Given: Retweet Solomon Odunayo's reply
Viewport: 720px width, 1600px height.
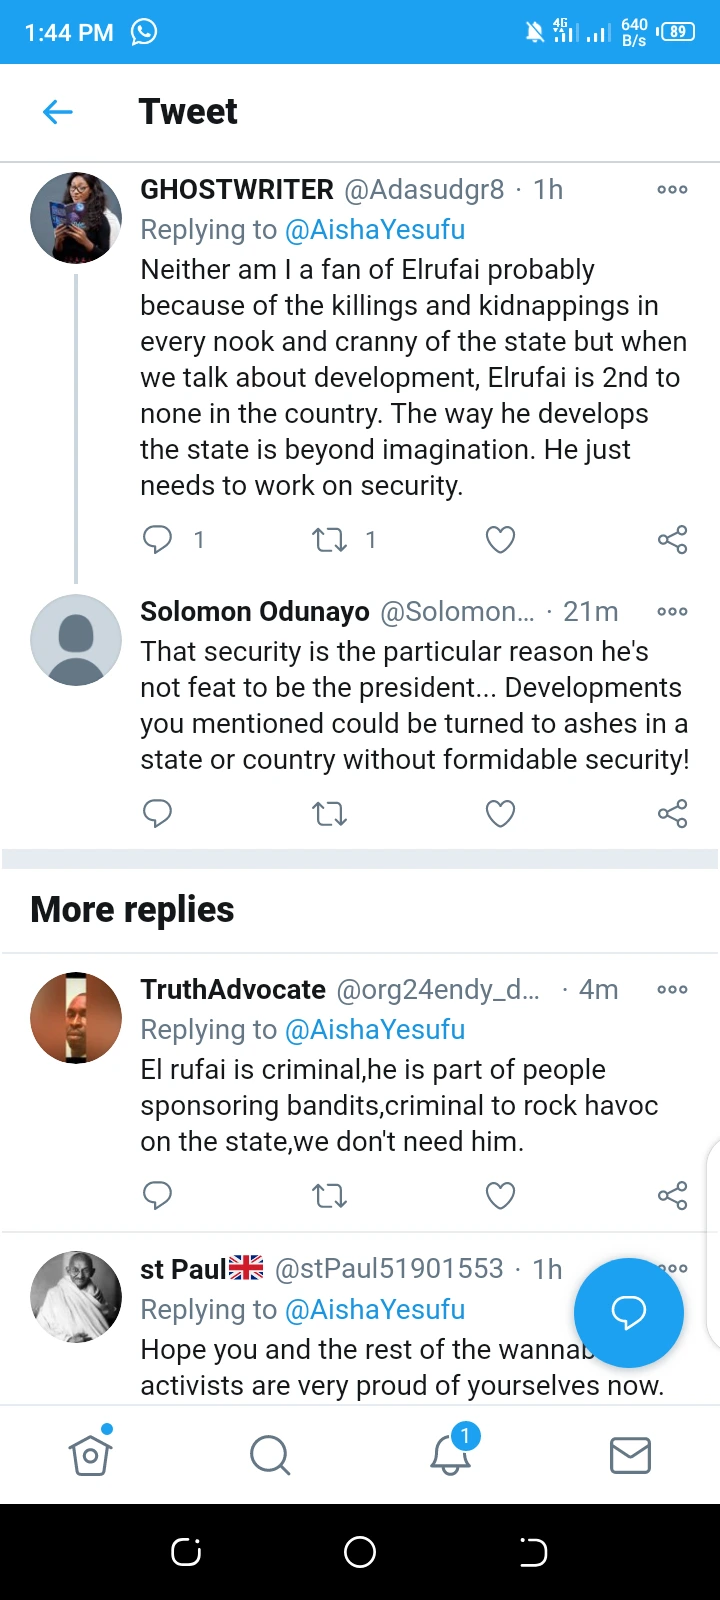Looking at the screenshot, I should click(x=329, y=814).
